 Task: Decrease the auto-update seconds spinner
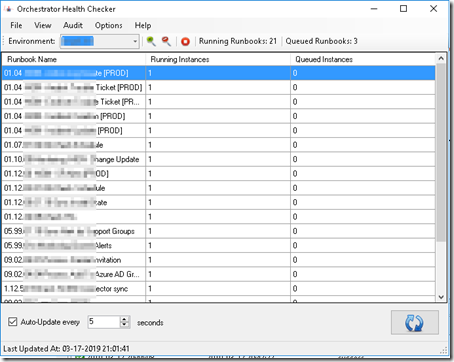point(124,325)
